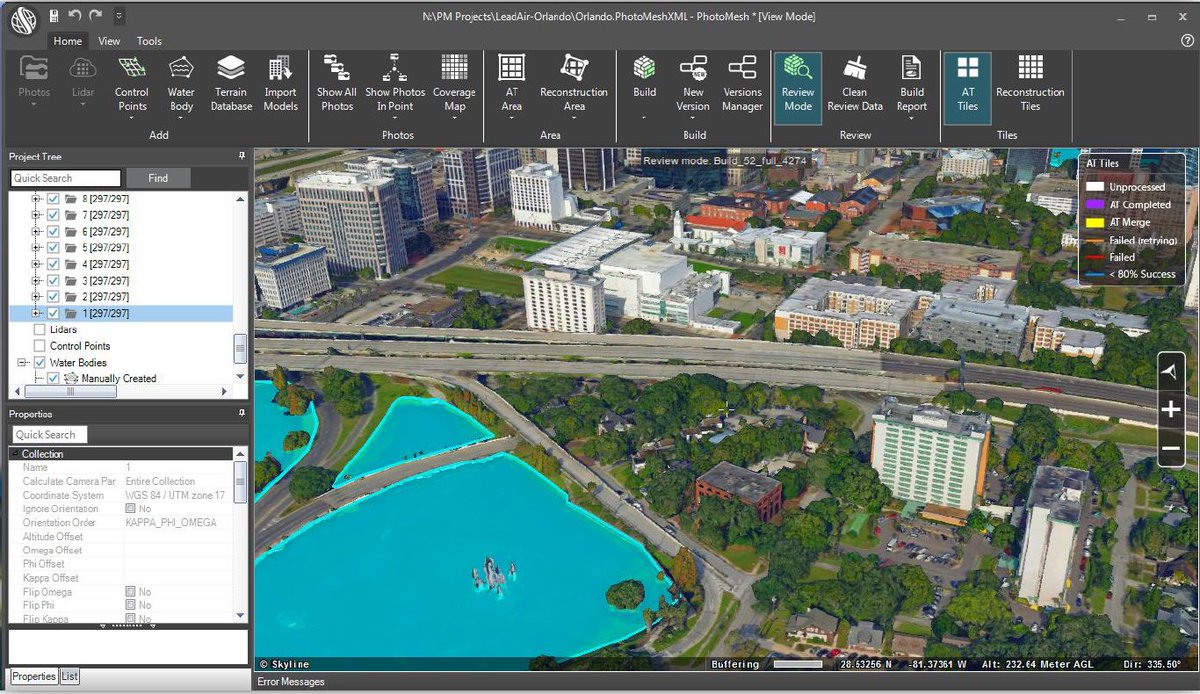Switch to the Home ribbon tab

tap(68, 41)
